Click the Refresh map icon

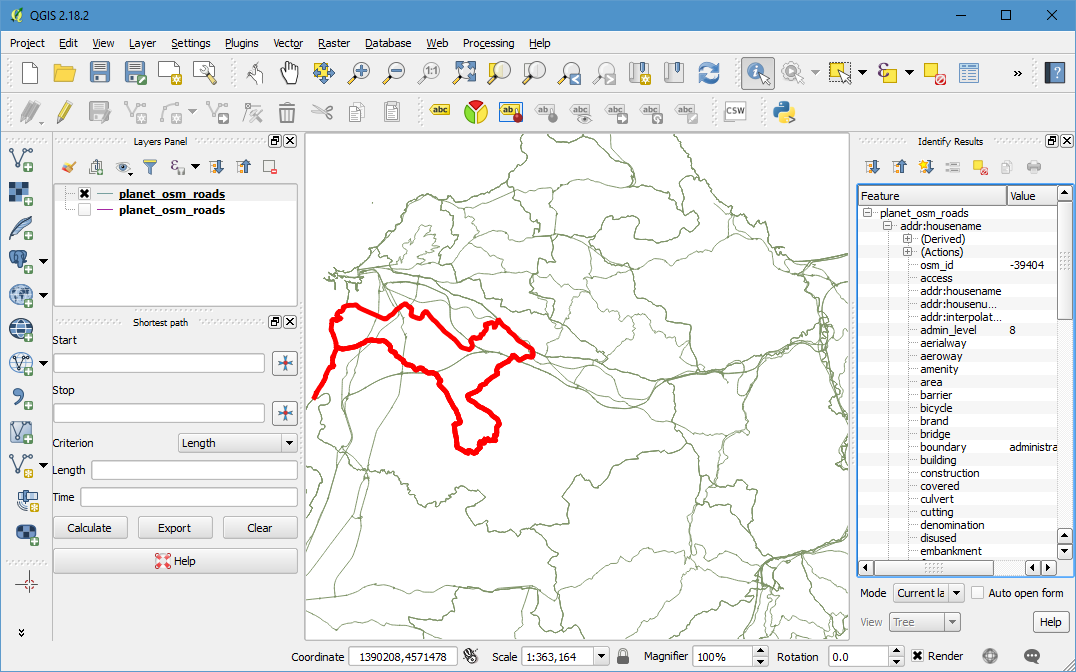(709, 72)
